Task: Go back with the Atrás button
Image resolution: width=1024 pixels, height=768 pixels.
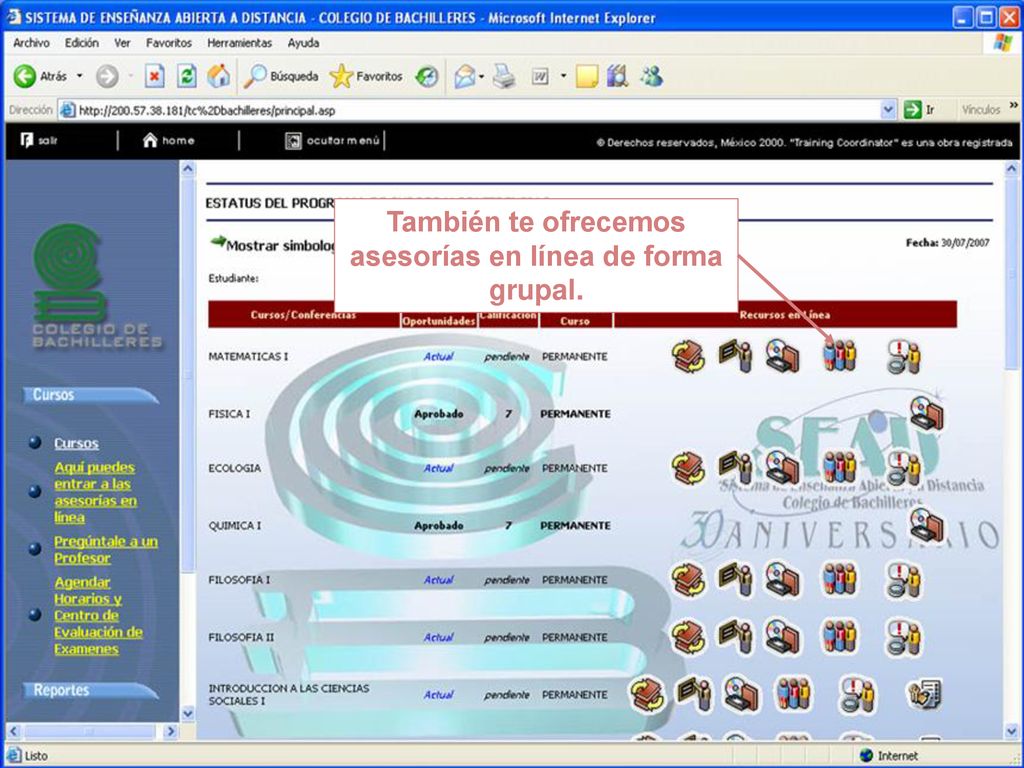Action: (40, 76)
